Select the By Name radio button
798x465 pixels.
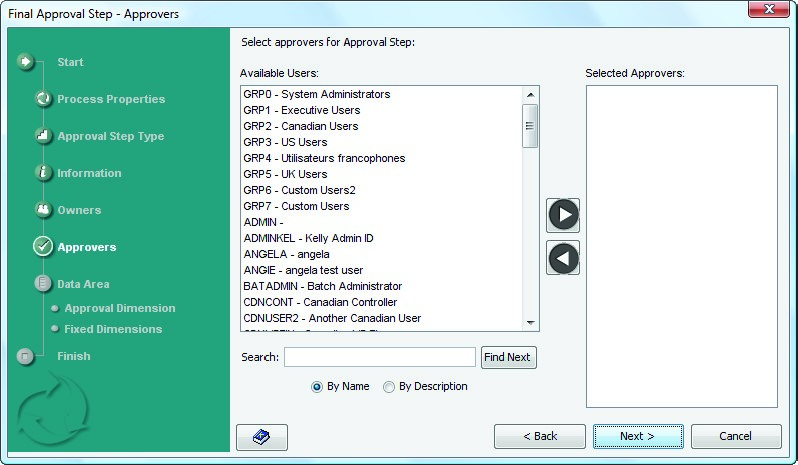318,387
